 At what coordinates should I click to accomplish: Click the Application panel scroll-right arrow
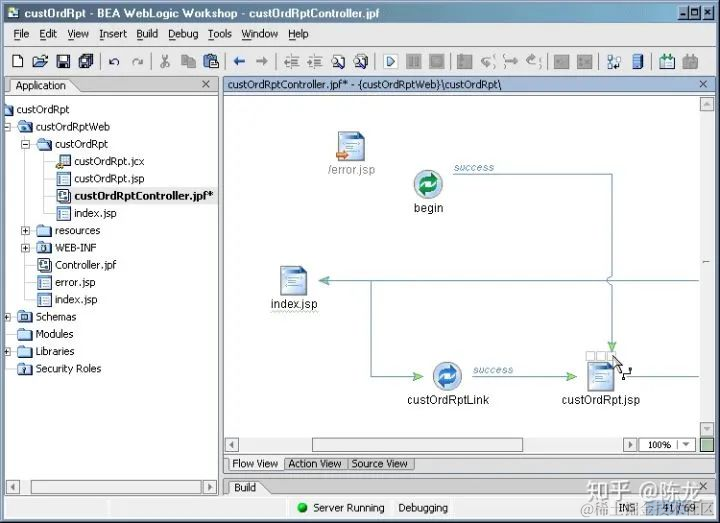(209, 487)
